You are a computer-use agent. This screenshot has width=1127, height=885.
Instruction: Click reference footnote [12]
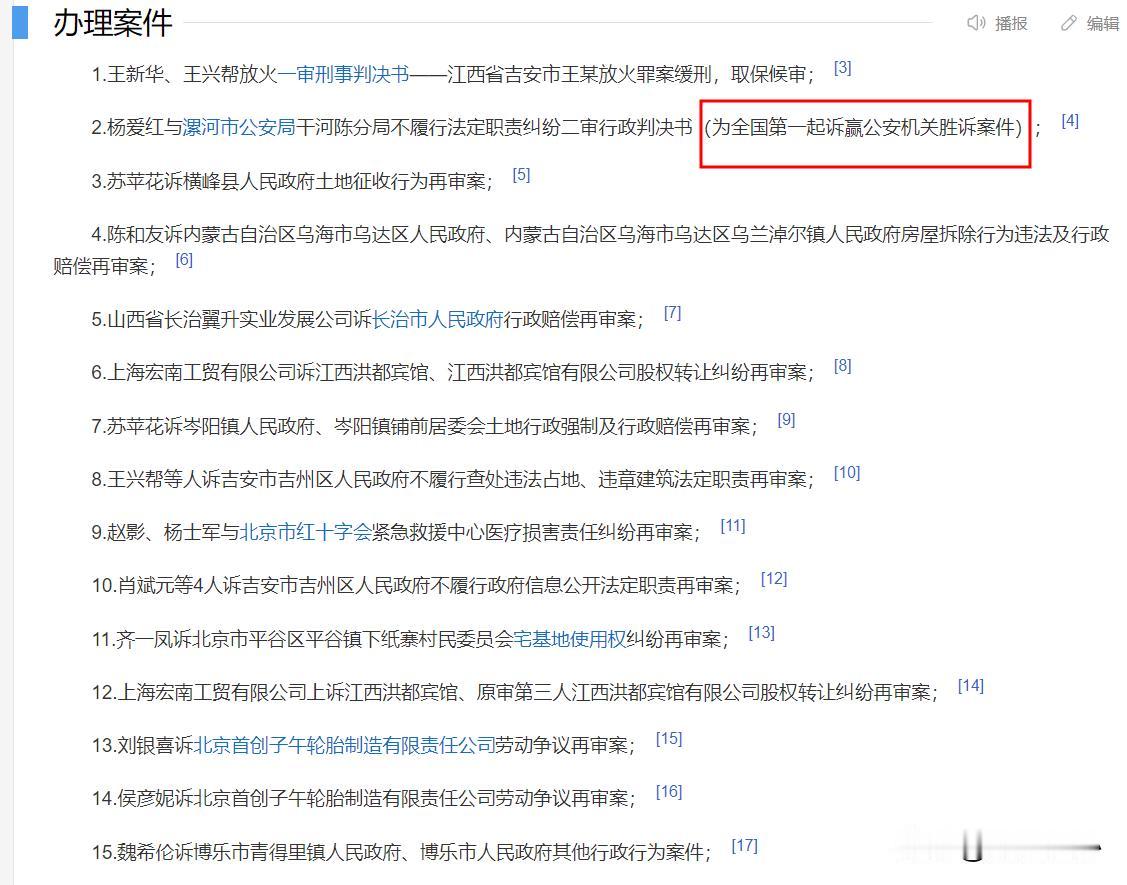coord(774,579)
